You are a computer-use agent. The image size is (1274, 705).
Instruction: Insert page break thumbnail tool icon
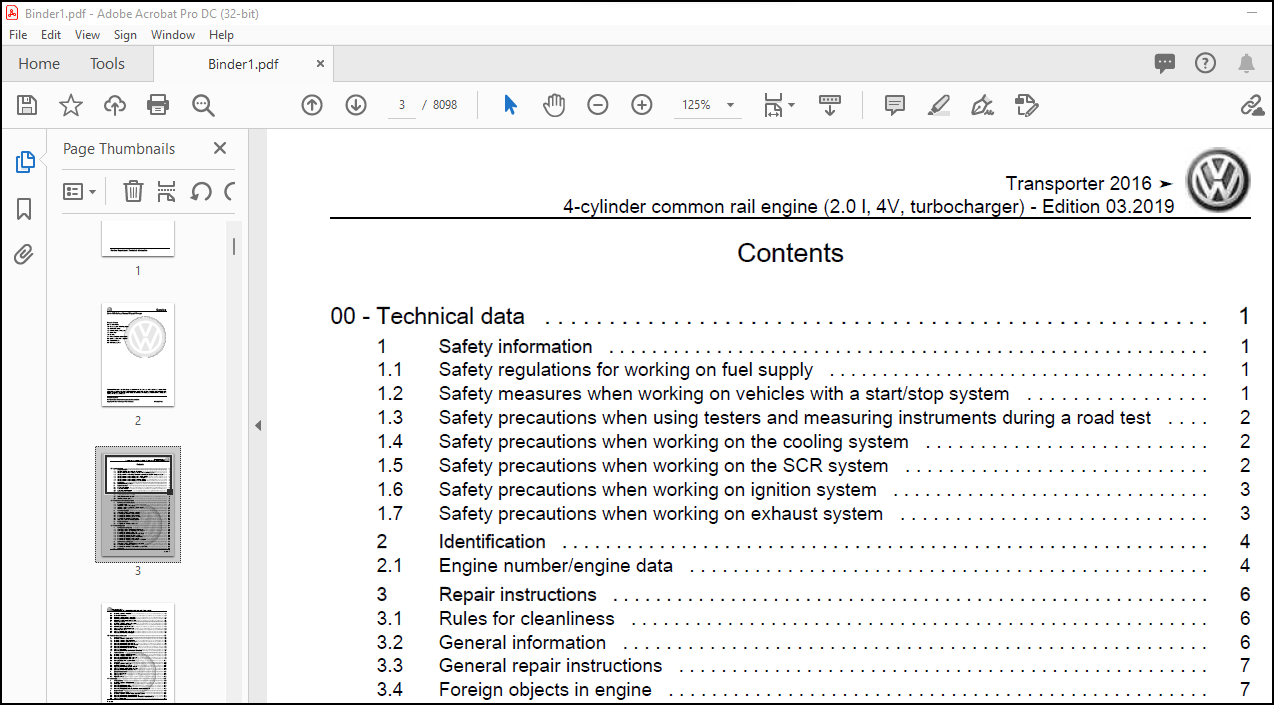[166, 191]
